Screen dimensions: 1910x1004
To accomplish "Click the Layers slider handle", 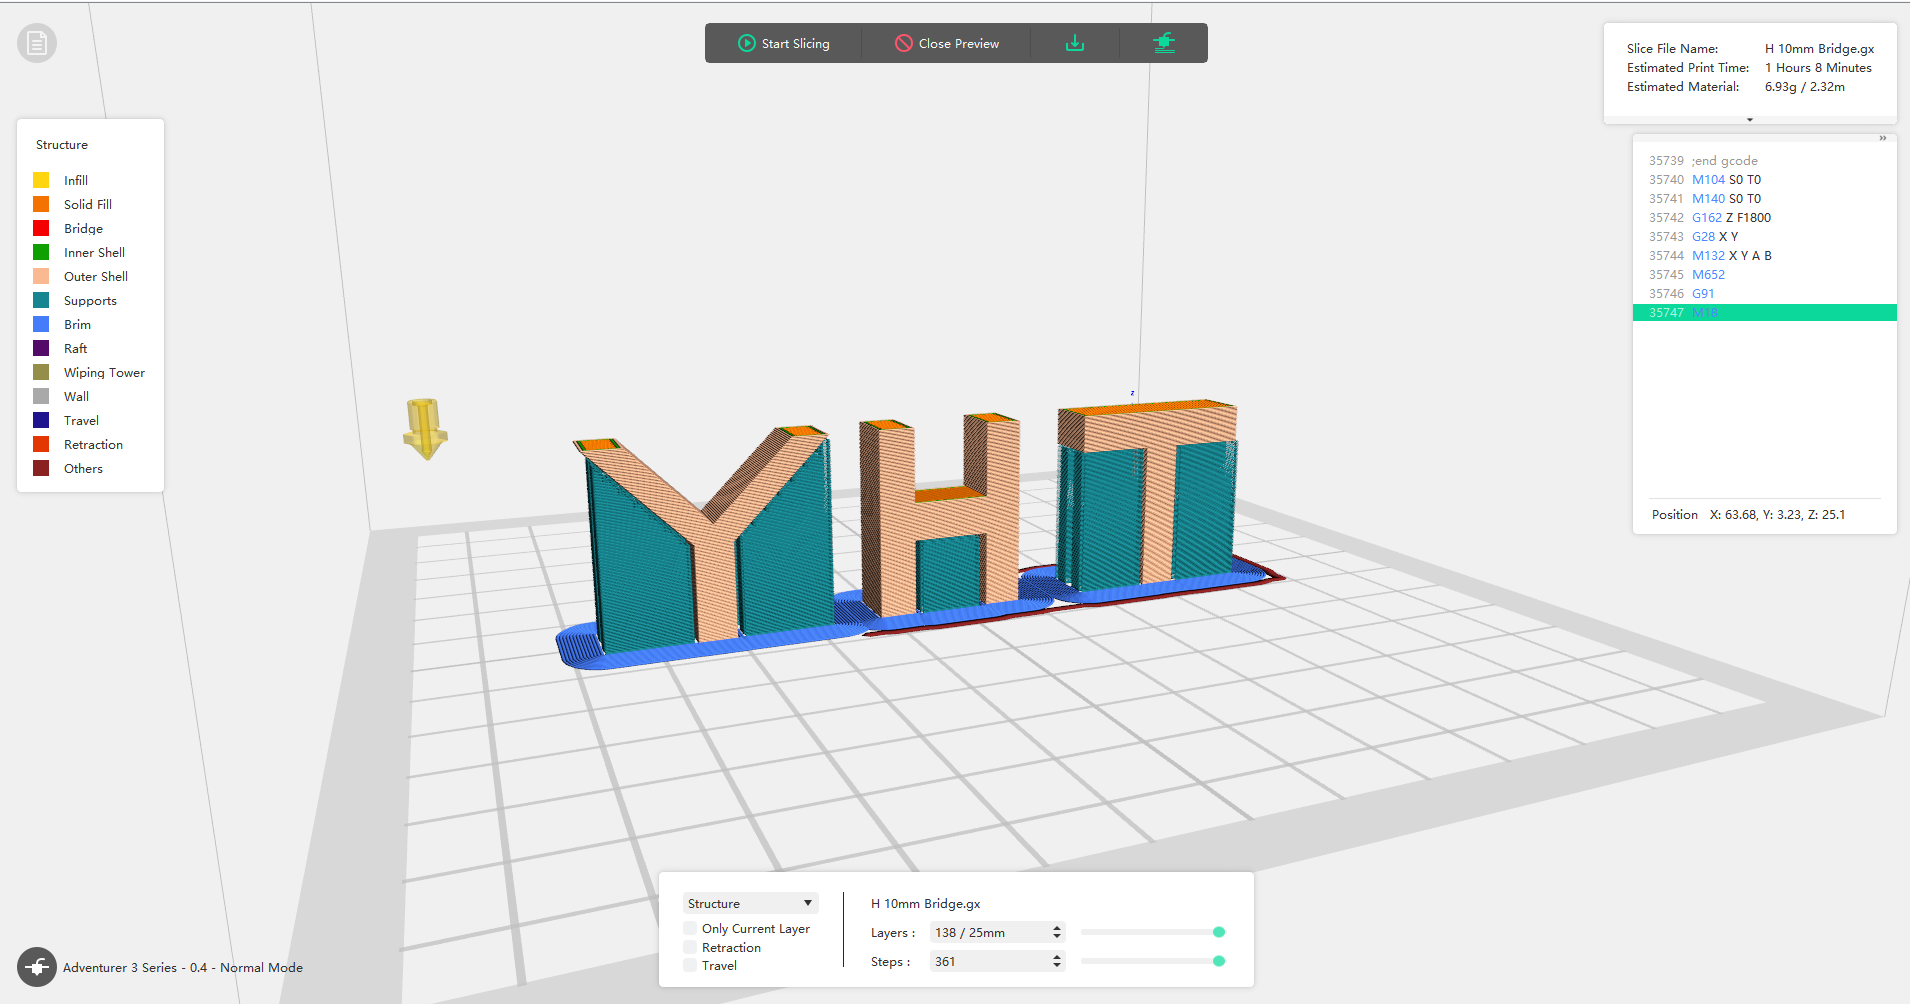I will [x=1219, y=932].
